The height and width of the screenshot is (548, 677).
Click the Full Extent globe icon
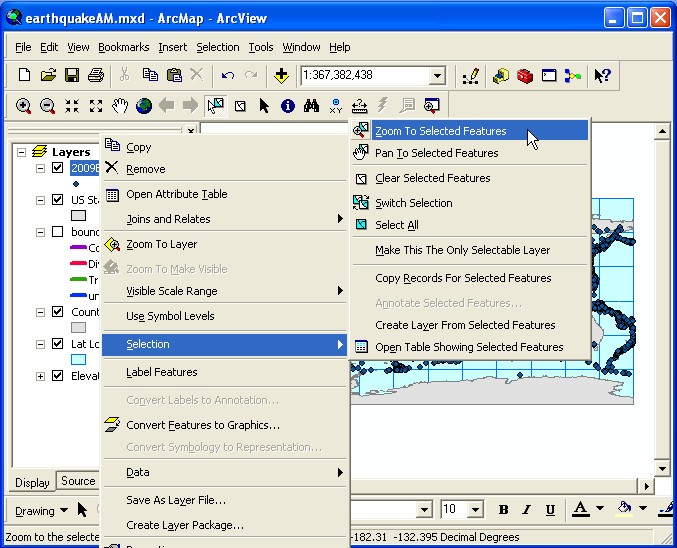click(144, 105)
